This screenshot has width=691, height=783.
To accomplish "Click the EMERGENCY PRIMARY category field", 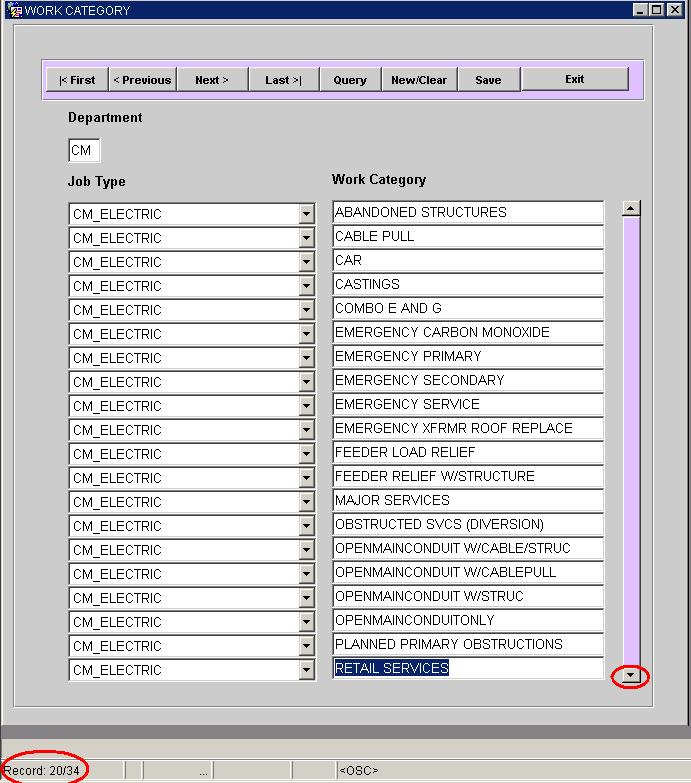I will coord(468,356).
